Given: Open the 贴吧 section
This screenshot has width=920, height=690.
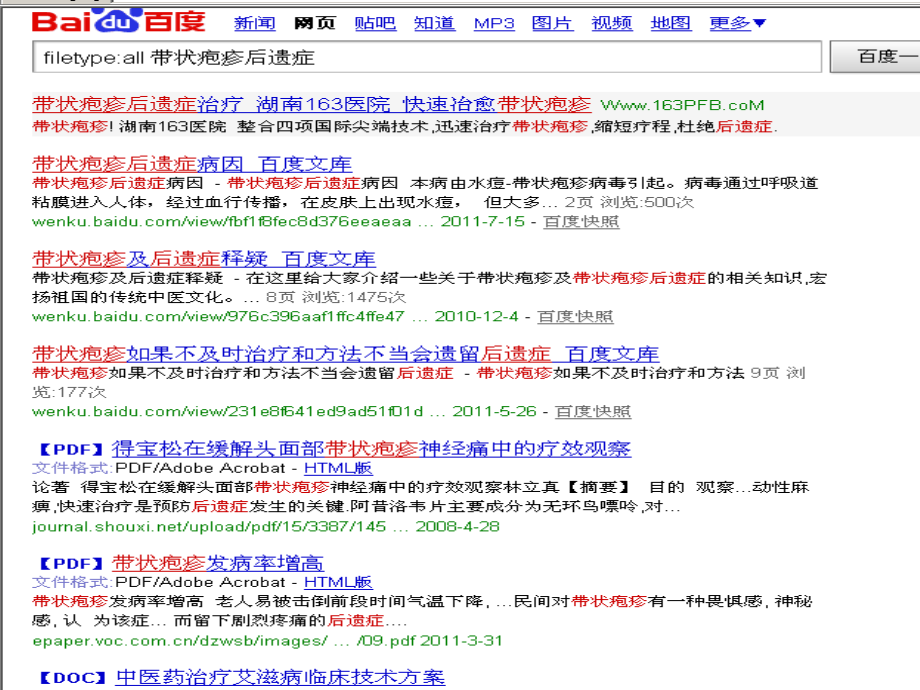Looking at the screenshot, I should 374,23.
